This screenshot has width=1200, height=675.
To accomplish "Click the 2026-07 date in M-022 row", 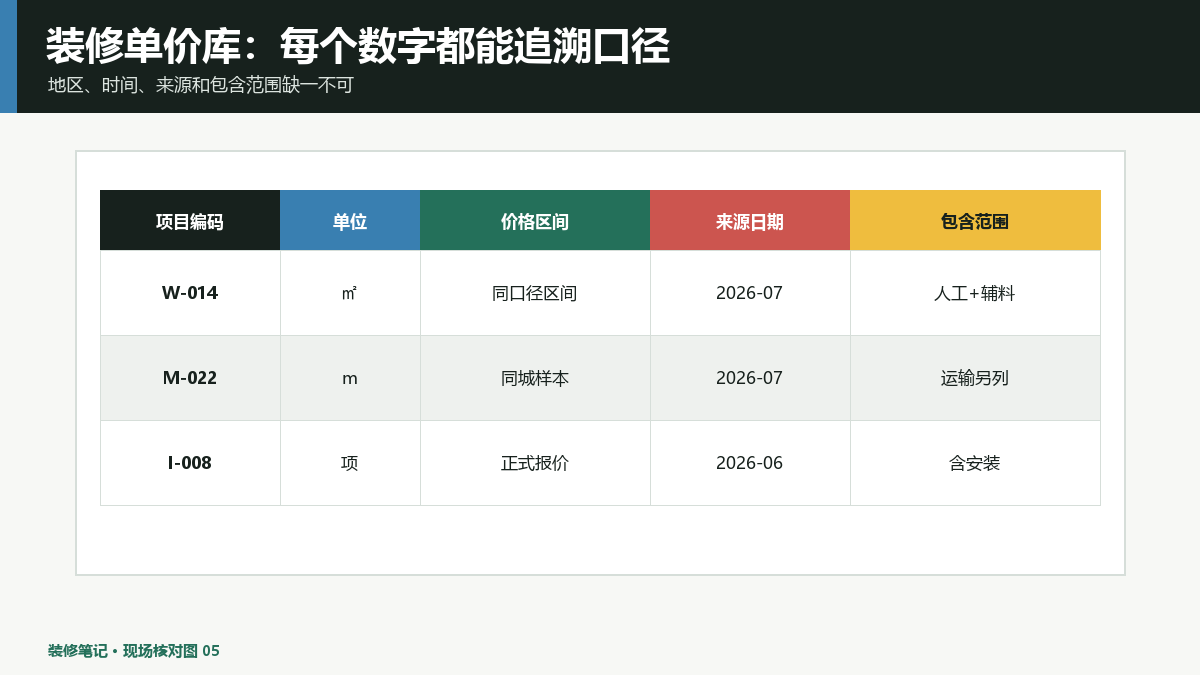I will (x=750, y=378).
